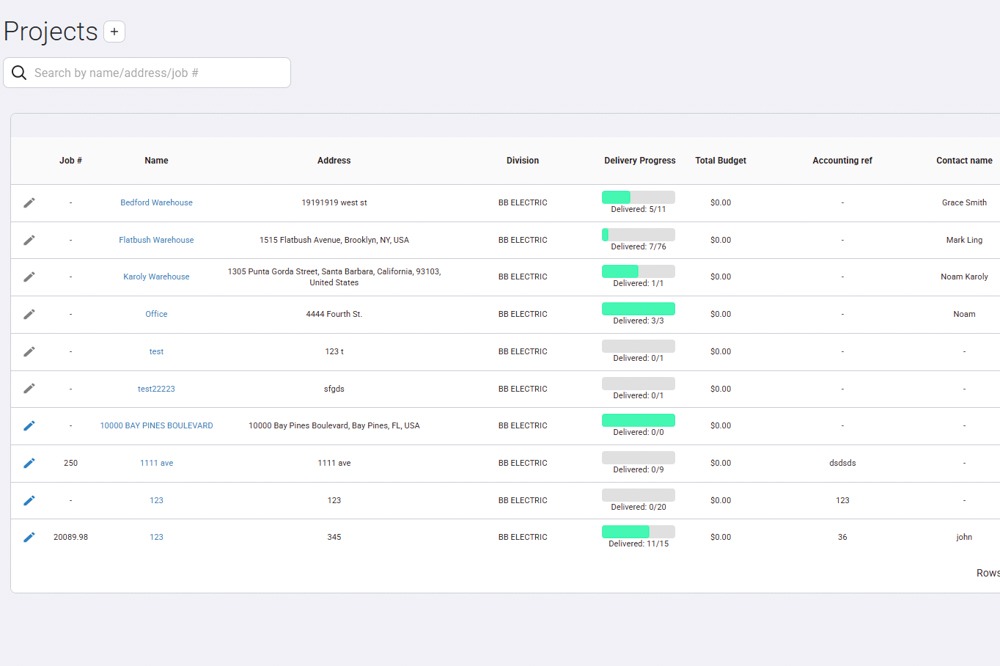Click edit pencil next to Office project
1000x666 pixels.
tap(29, 314)
